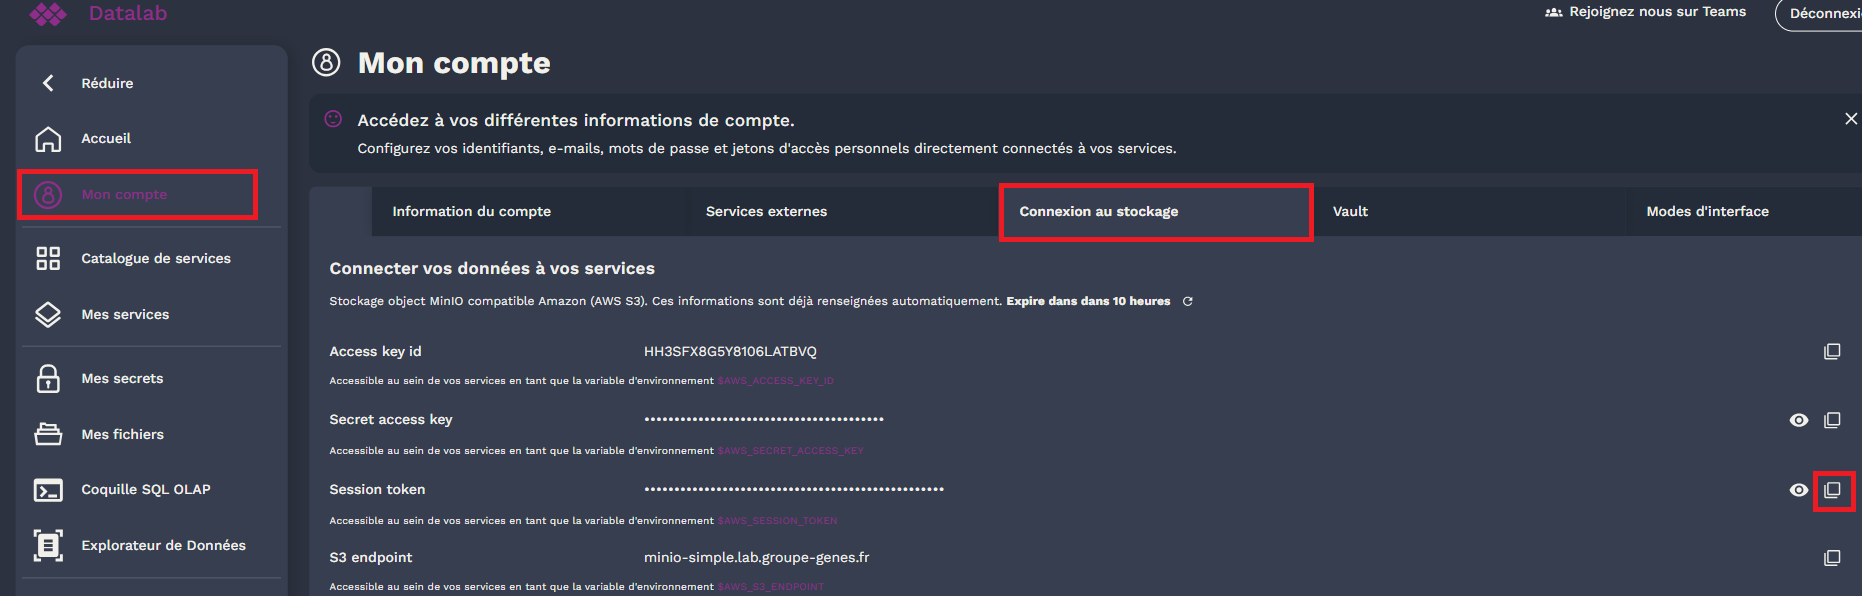This screenshot has width=1862, height=596.
Task: Select the Vault tab
Action: point(1350,211)
